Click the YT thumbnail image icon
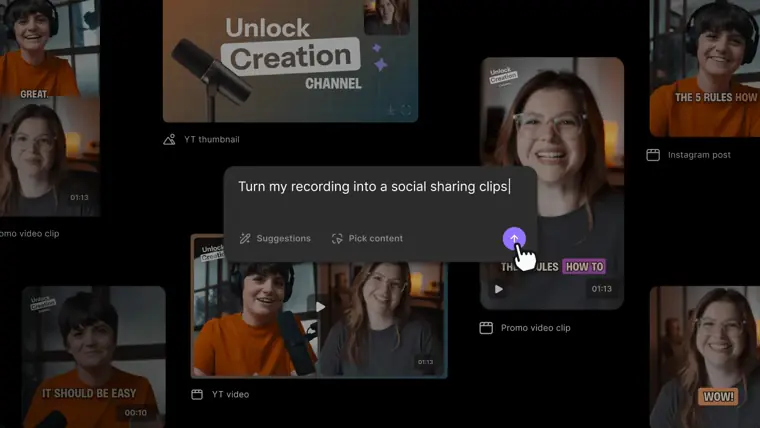Image resolution: width=760 pixels, height=428 pixels. pyautogui.click(x=169, y=140)
